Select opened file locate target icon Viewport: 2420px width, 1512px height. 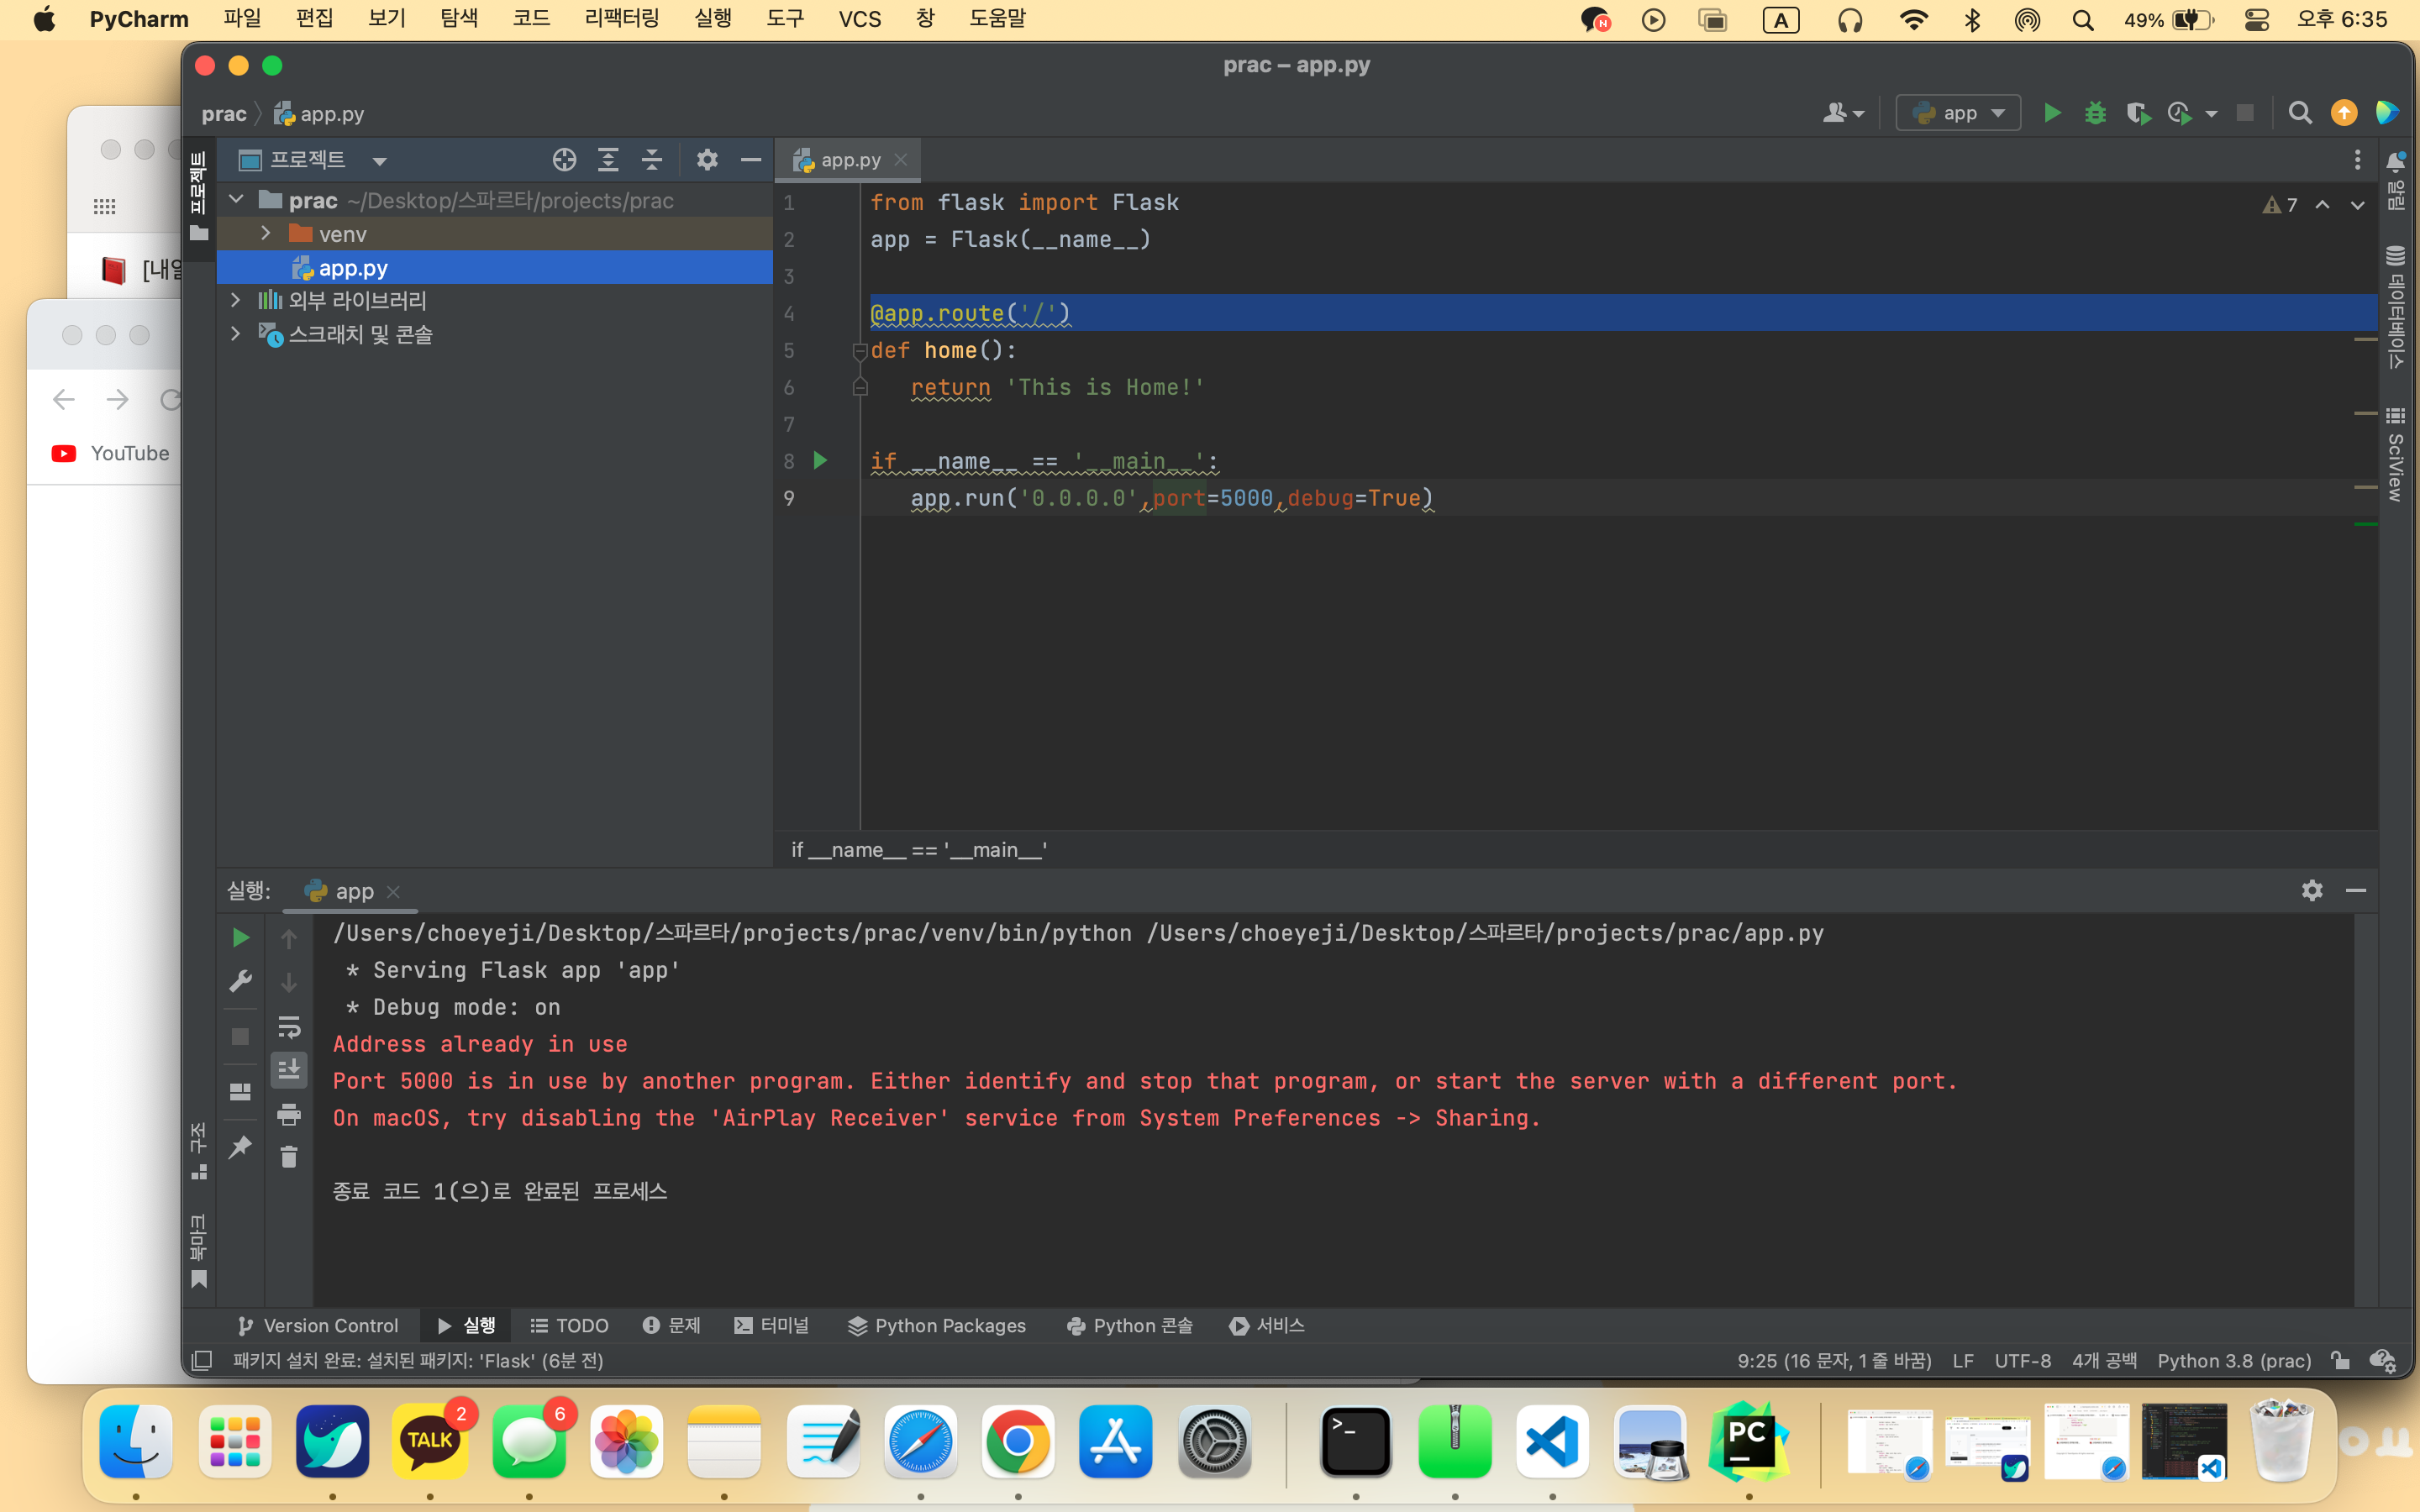coord(564,160)
